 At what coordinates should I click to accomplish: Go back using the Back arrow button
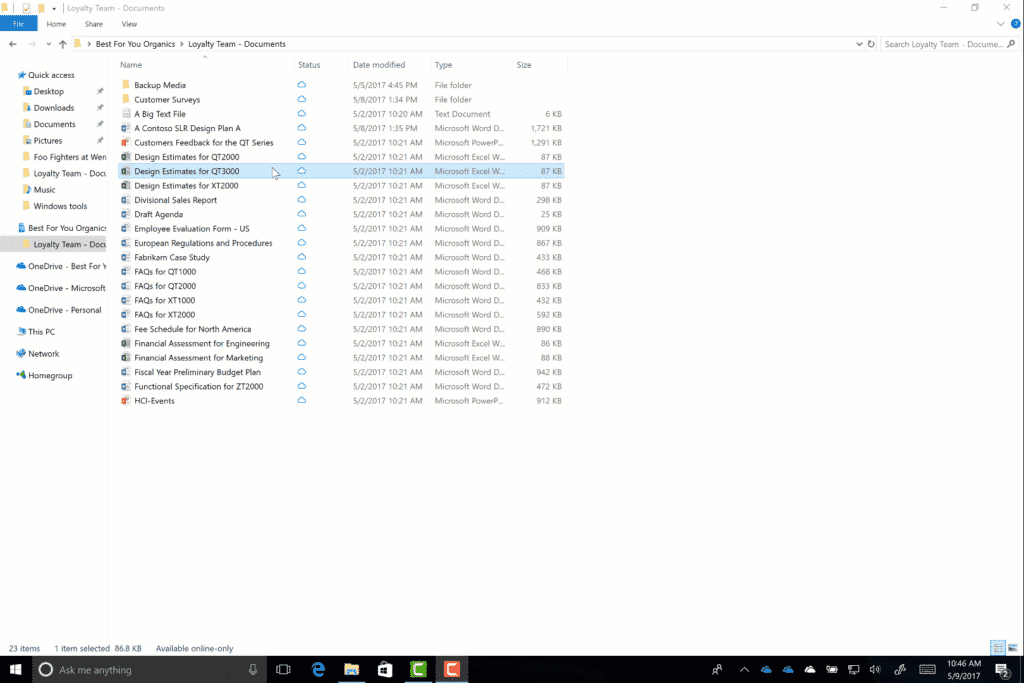[x=12, y=44]
